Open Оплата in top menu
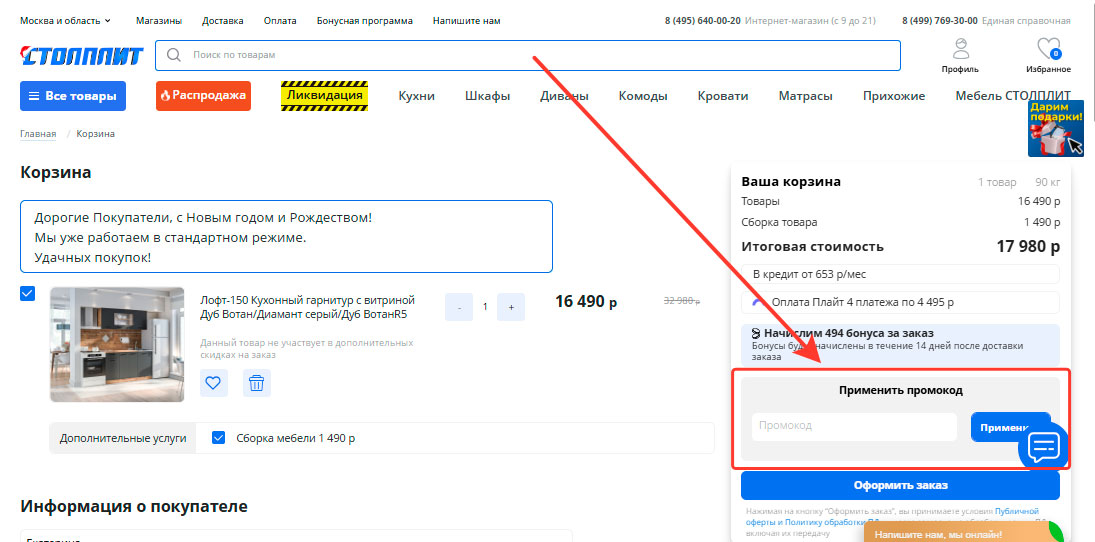This screenshot has height=542, width=1095. (x=280, y=21)
